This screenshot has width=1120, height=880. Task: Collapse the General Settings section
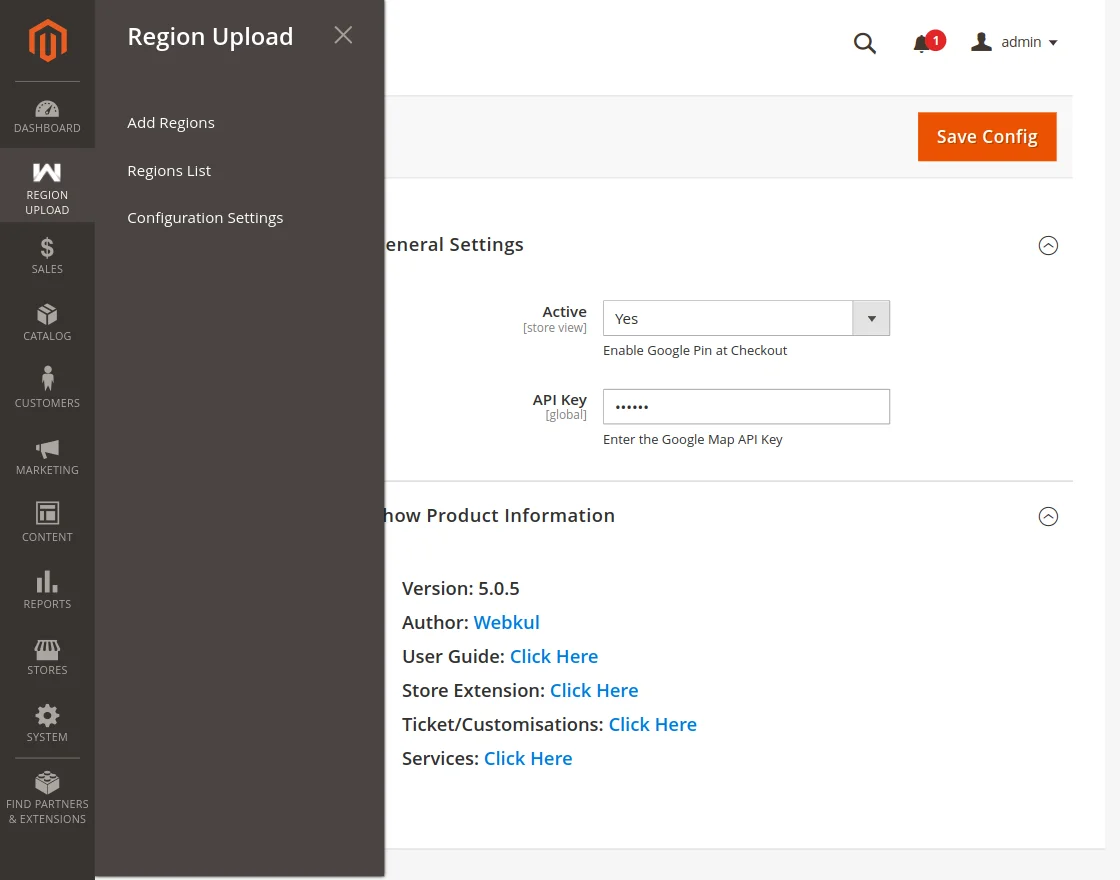(1048, 245)
